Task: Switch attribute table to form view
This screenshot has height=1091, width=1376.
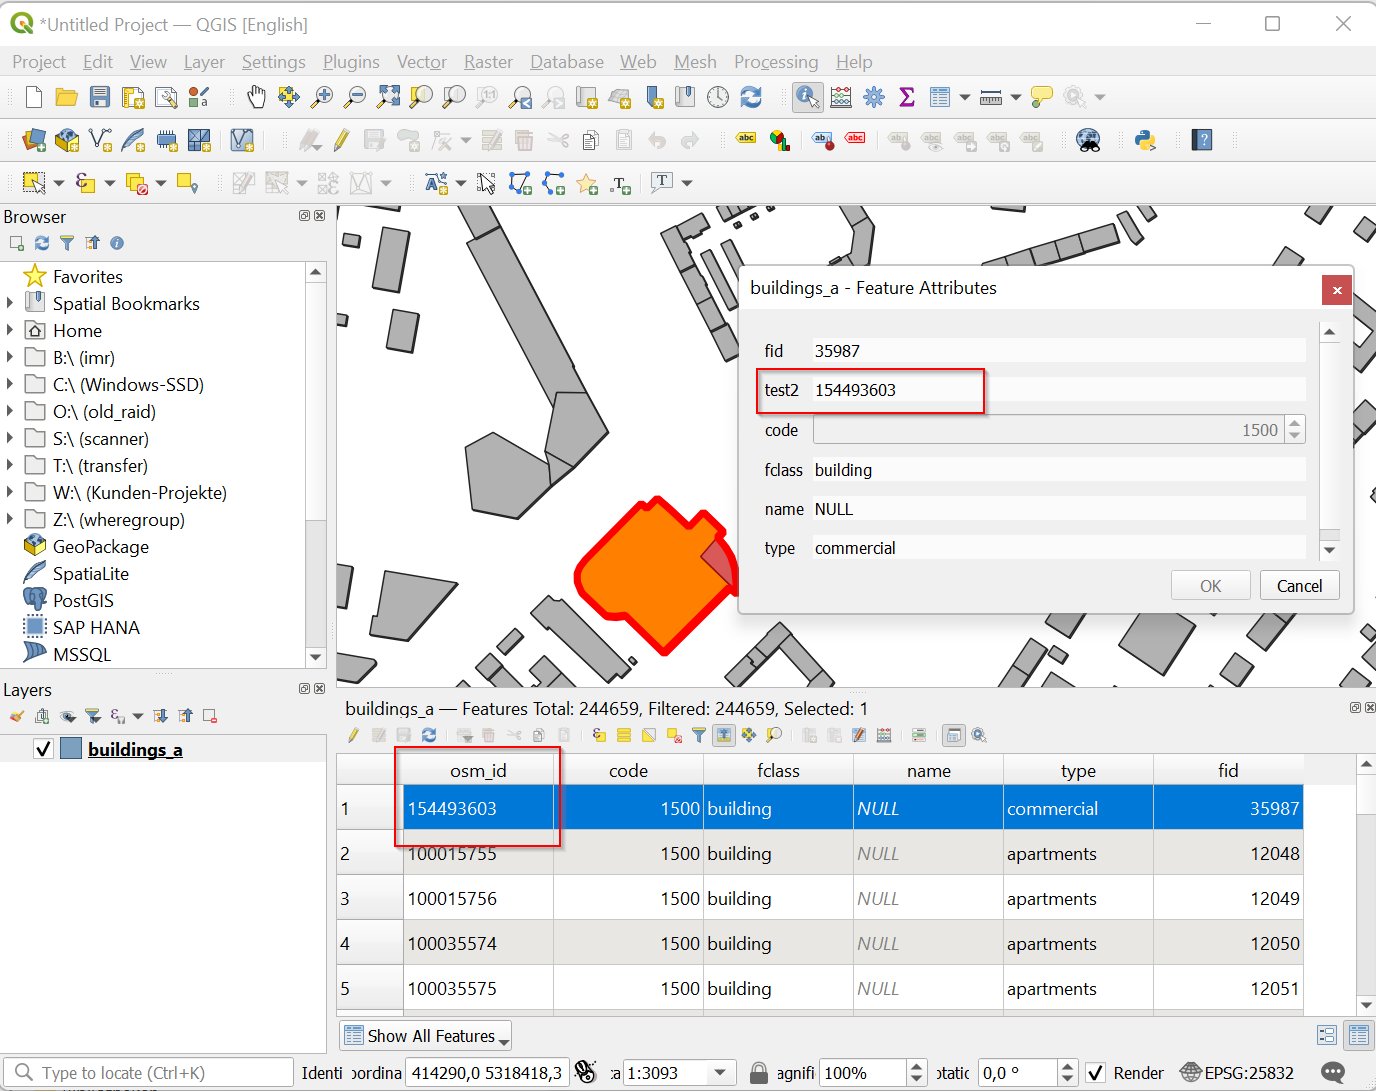Action: [1327, 1035]
